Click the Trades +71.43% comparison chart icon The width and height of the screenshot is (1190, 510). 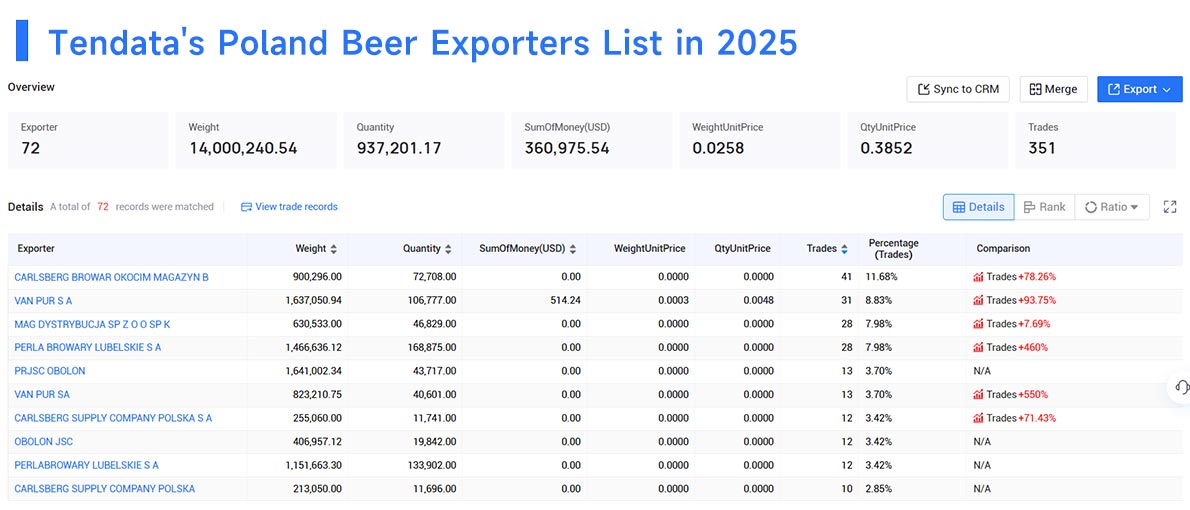[x=978, y=418]
